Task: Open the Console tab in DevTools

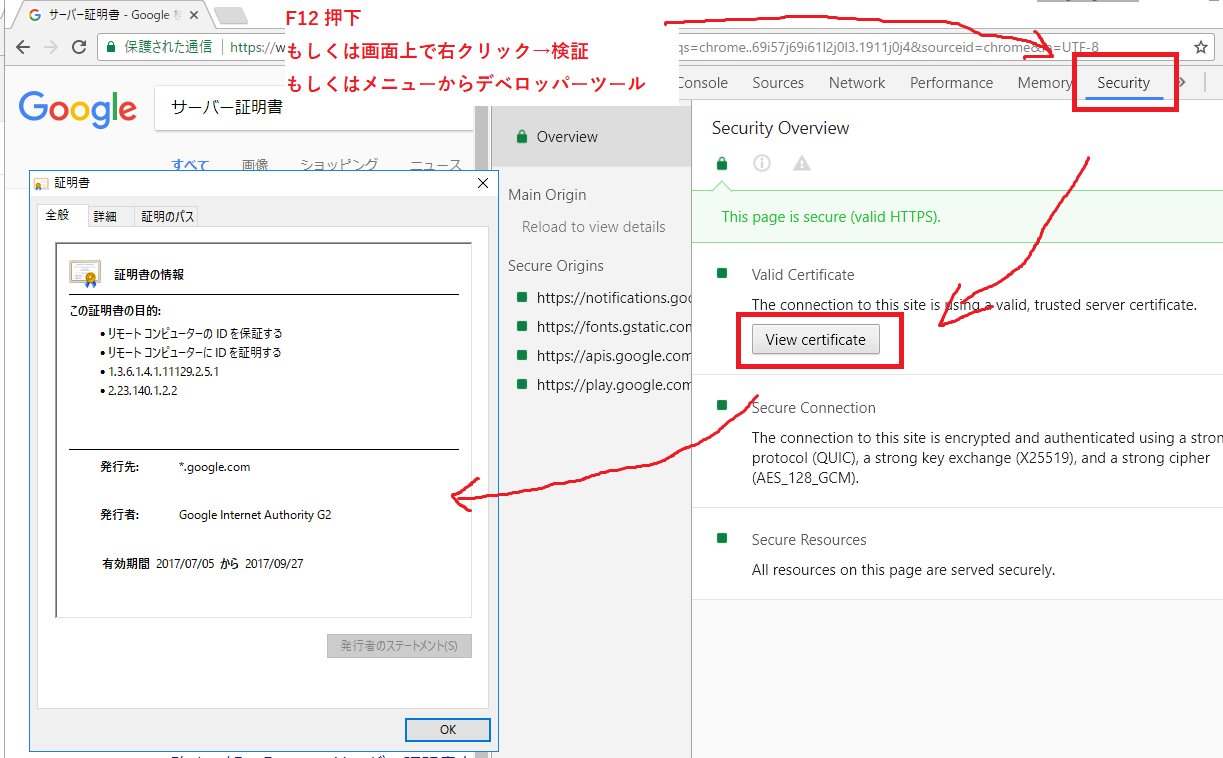Action: click(x=702, y=83)
